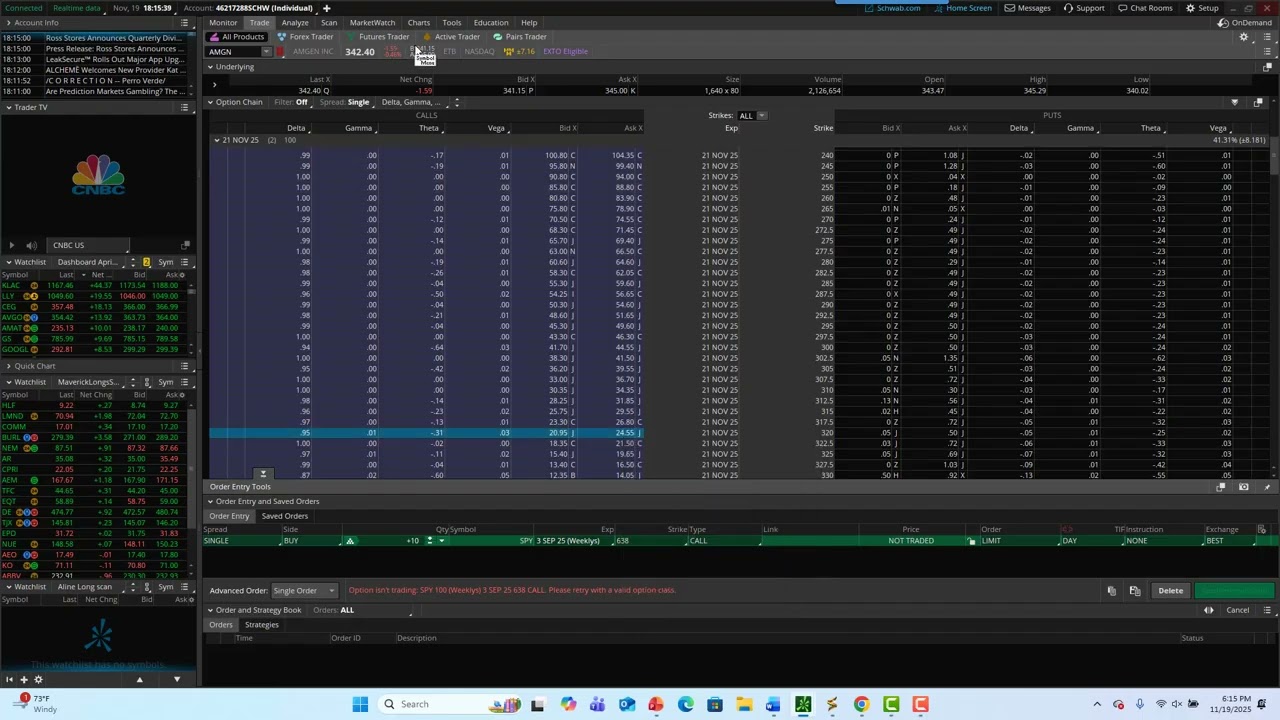Delete the current order entry
The image size is (1280, 720).
(1171, 591)
